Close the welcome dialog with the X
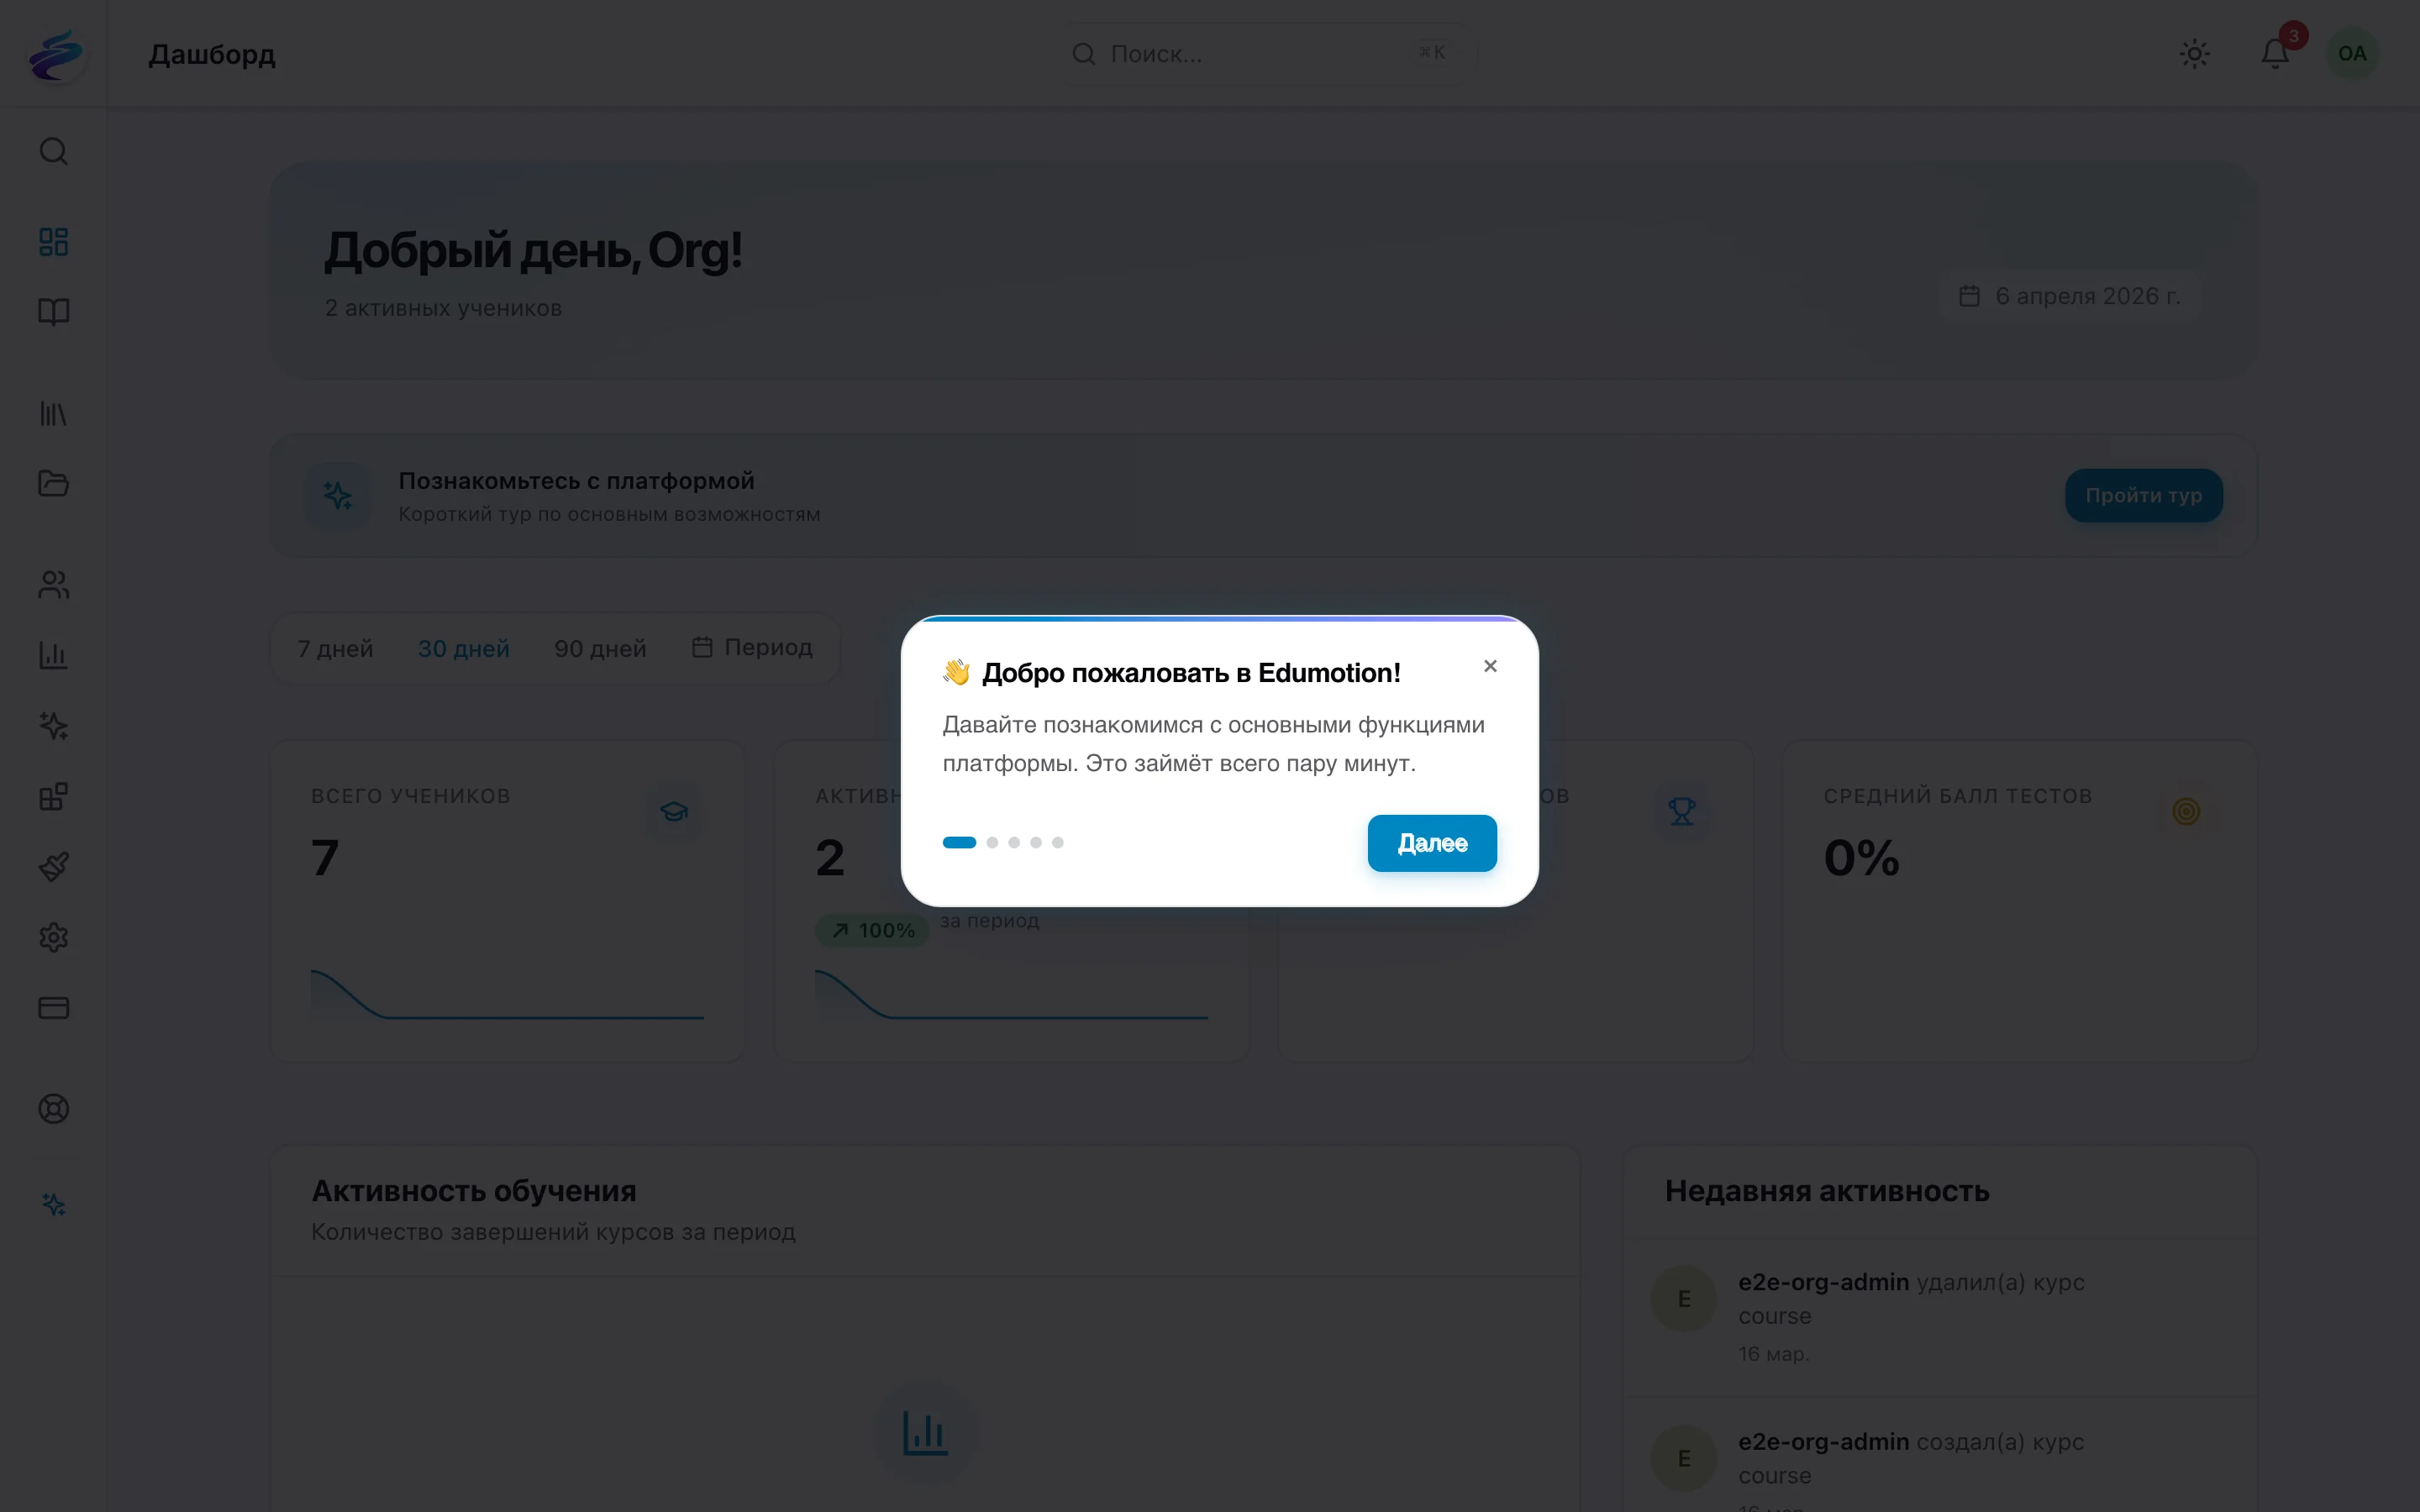2420x1512 pixels. point(1490,666)
